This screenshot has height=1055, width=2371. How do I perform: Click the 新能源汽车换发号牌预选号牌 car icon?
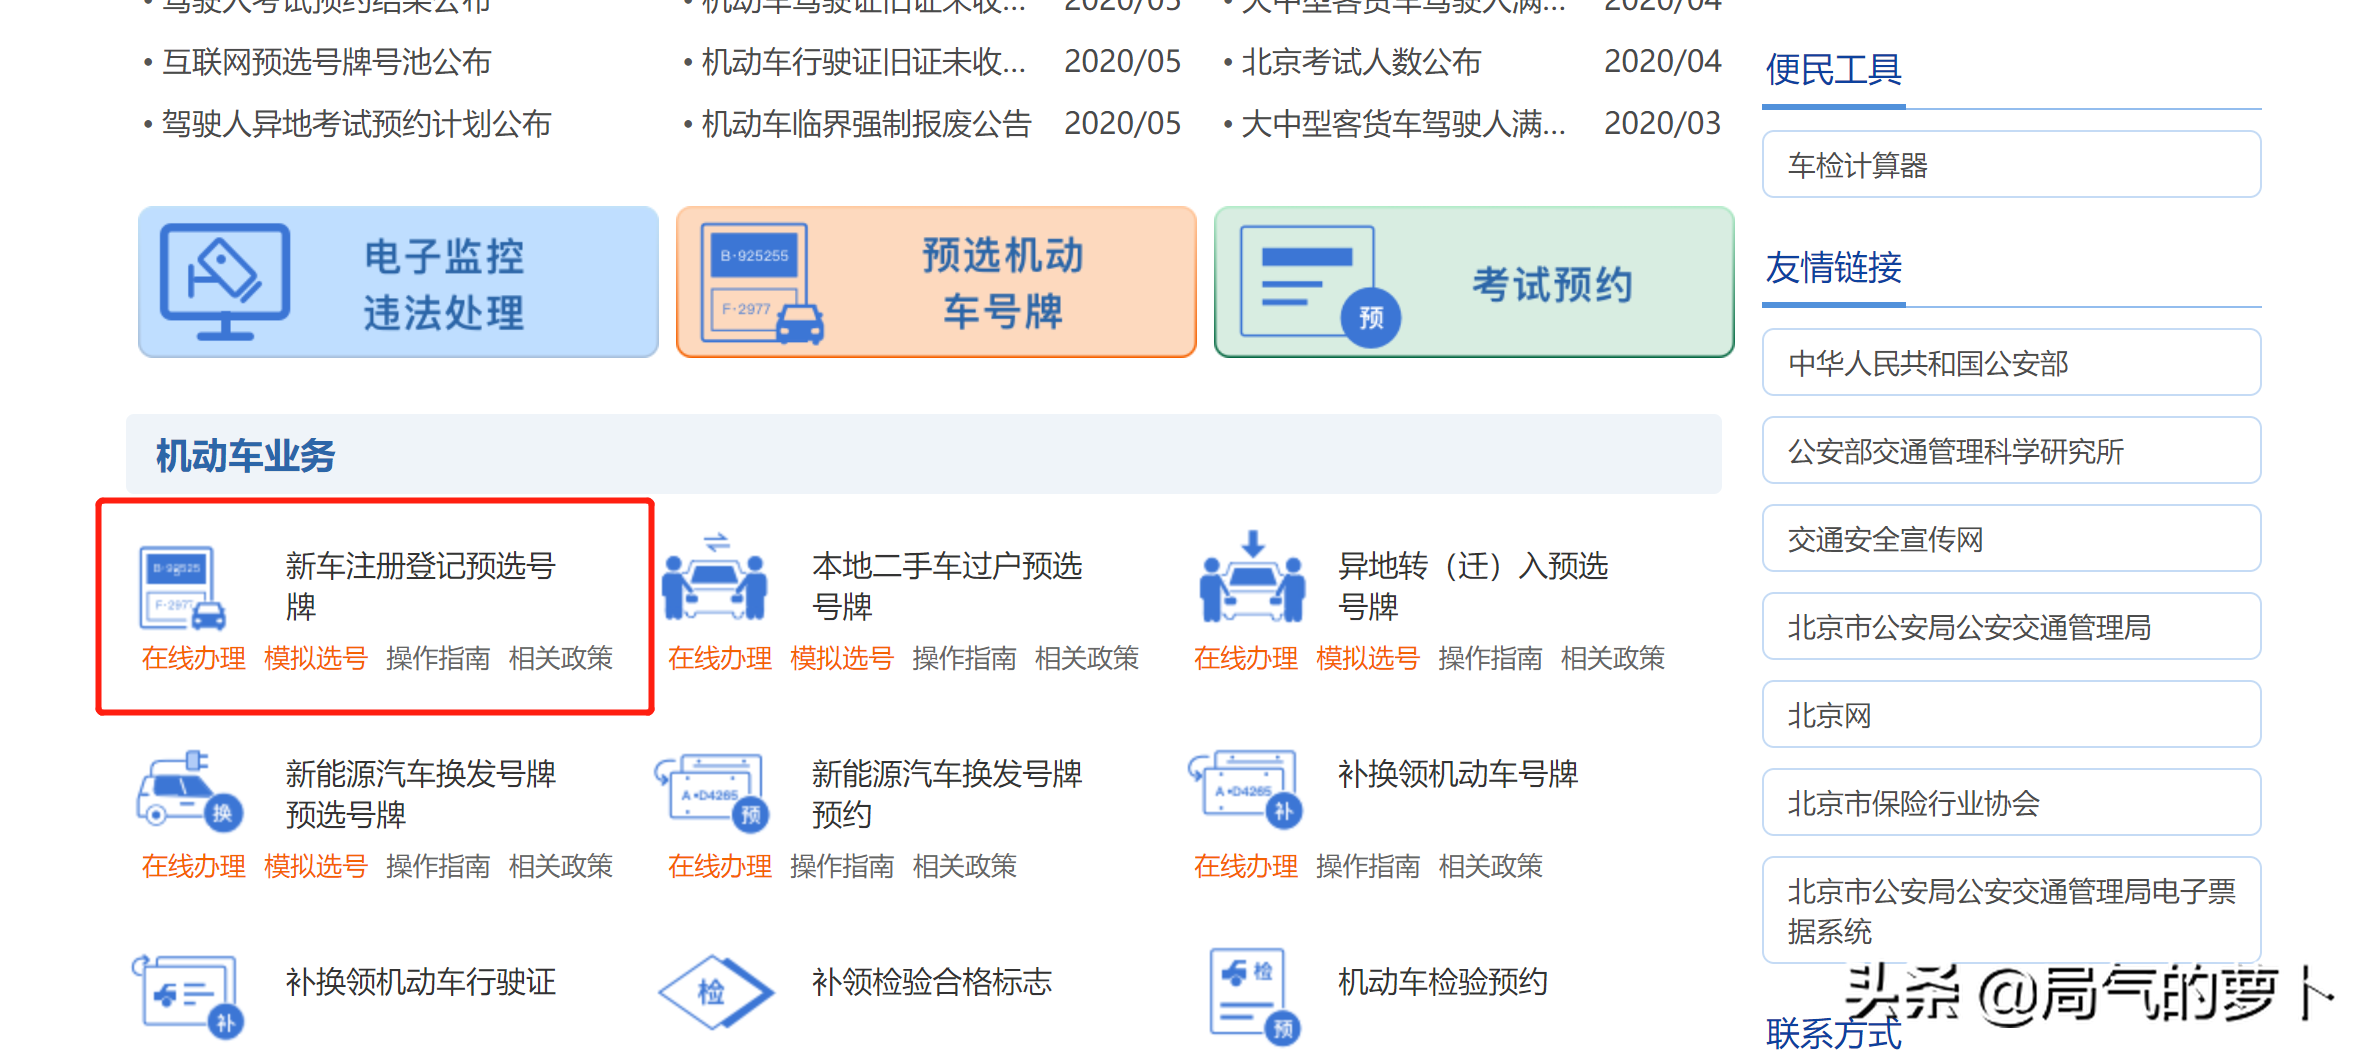189,790
